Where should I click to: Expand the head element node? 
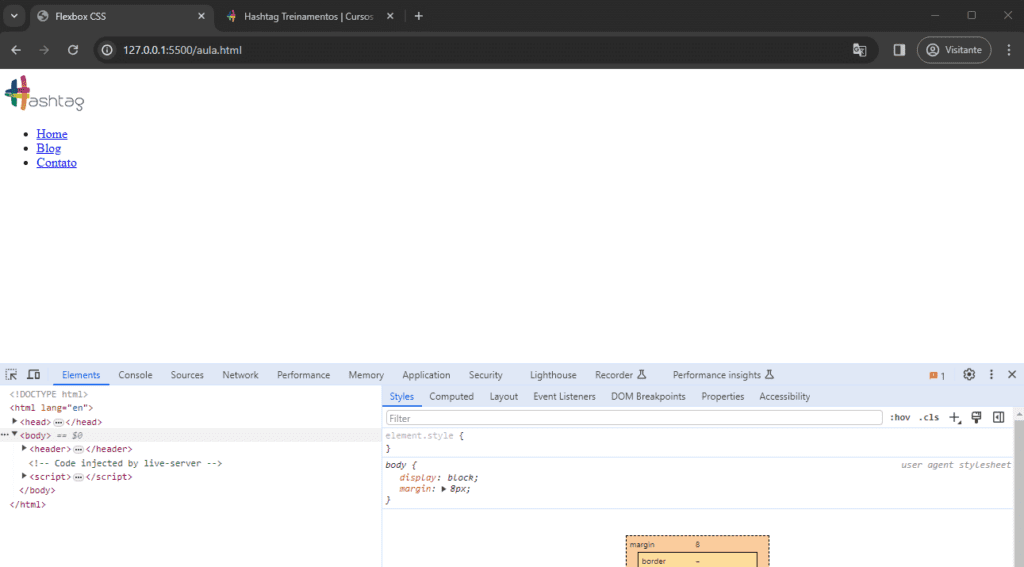[14, 421]
